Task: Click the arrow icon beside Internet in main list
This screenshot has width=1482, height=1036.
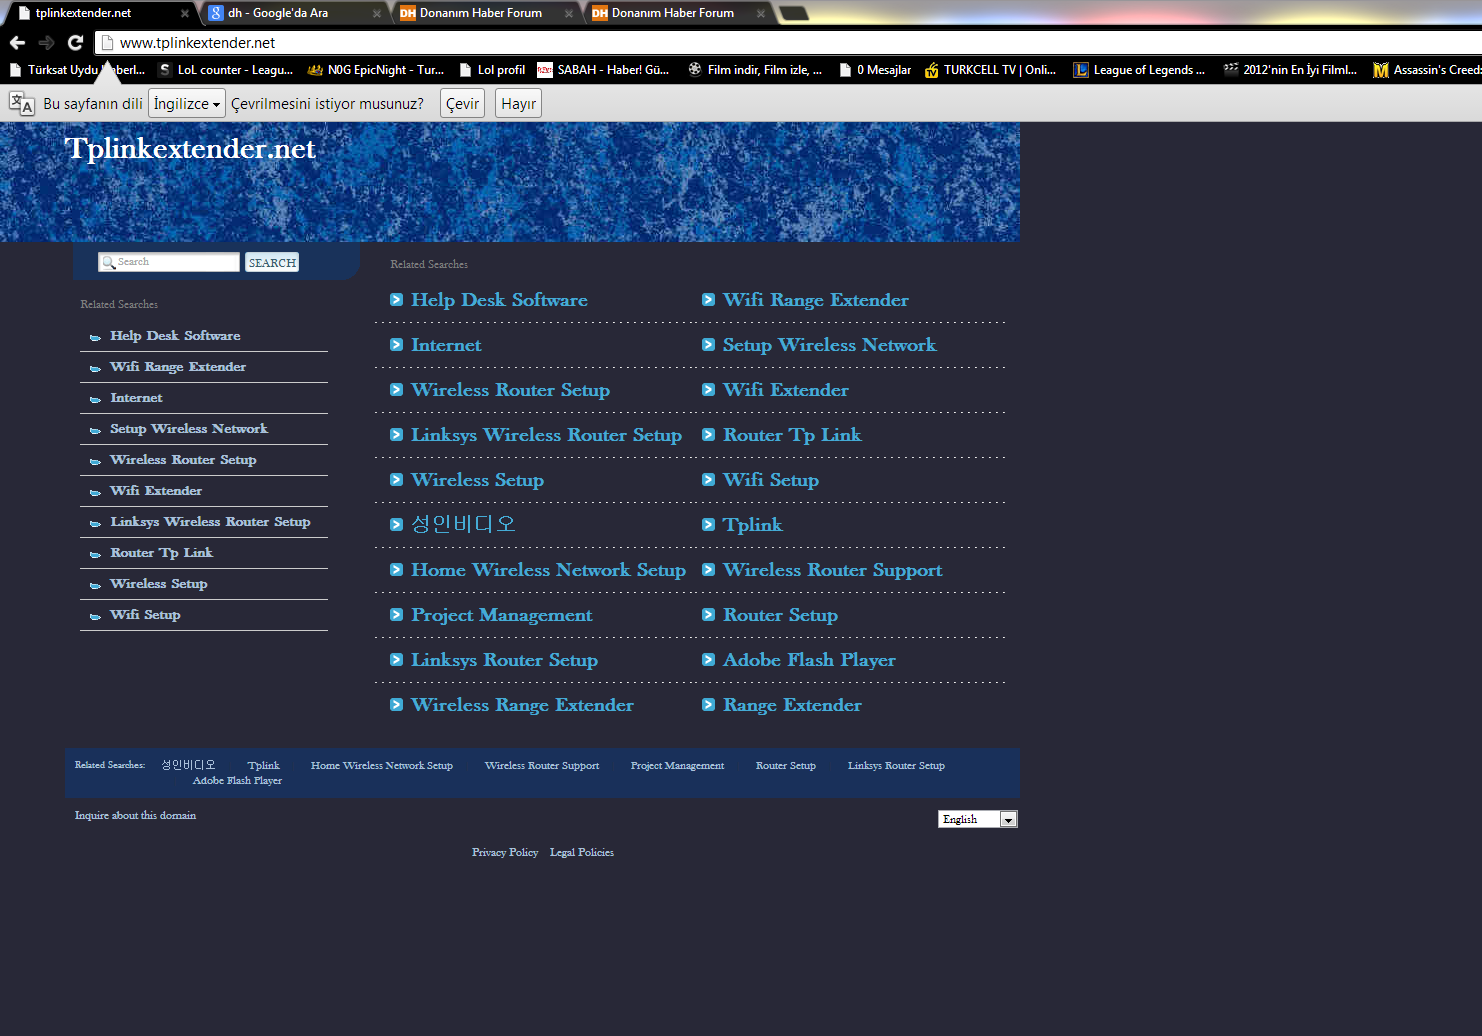Action: pyautogui.click(x=397, y=345)
